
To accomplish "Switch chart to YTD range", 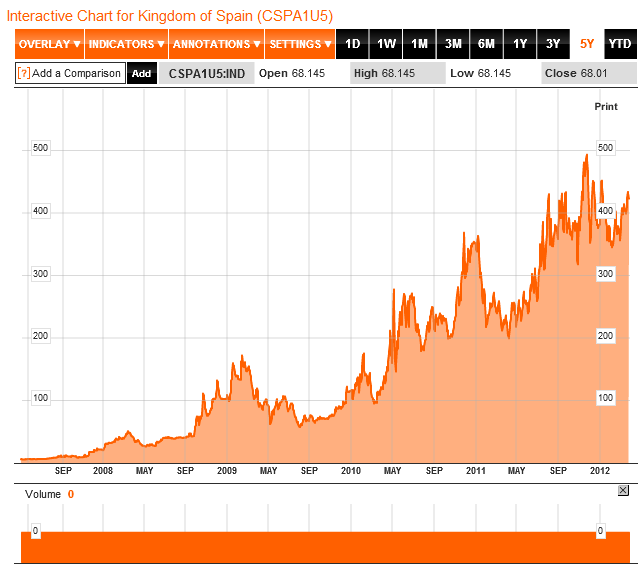I will (620, 44).
